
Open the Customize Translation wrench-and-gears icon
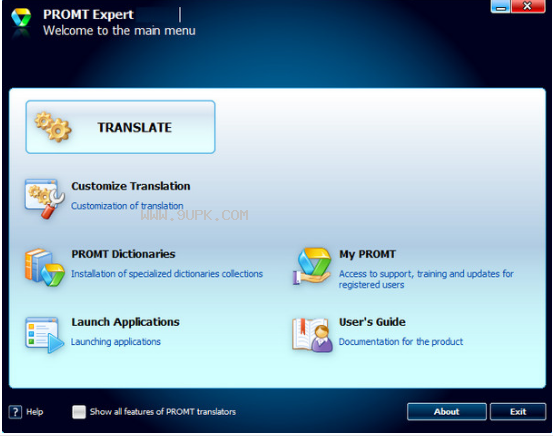(44, 199)
